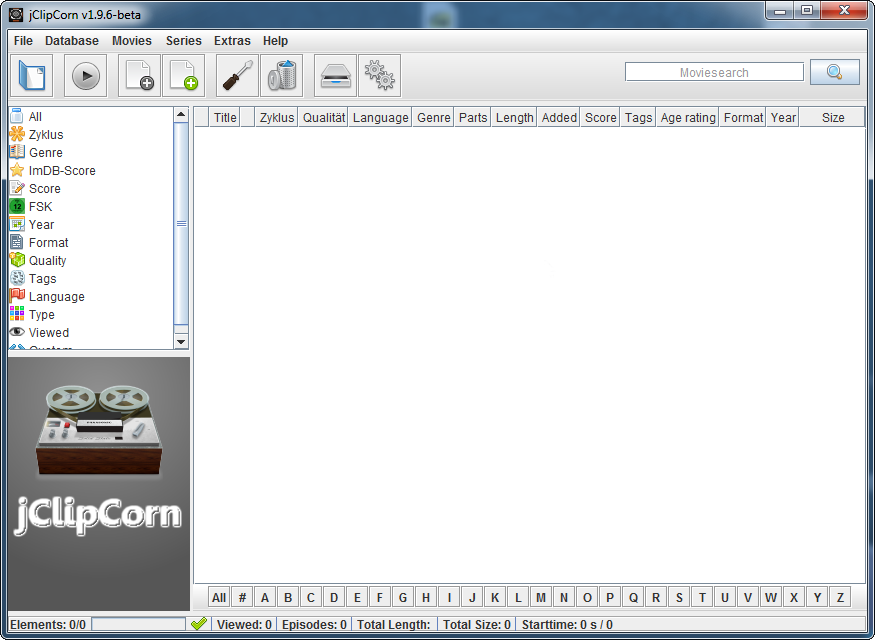This screenshot has width=875, height=640.
Task: Click the jClipCorn tape recorder logo image
Action: click(x=99, y=483)
